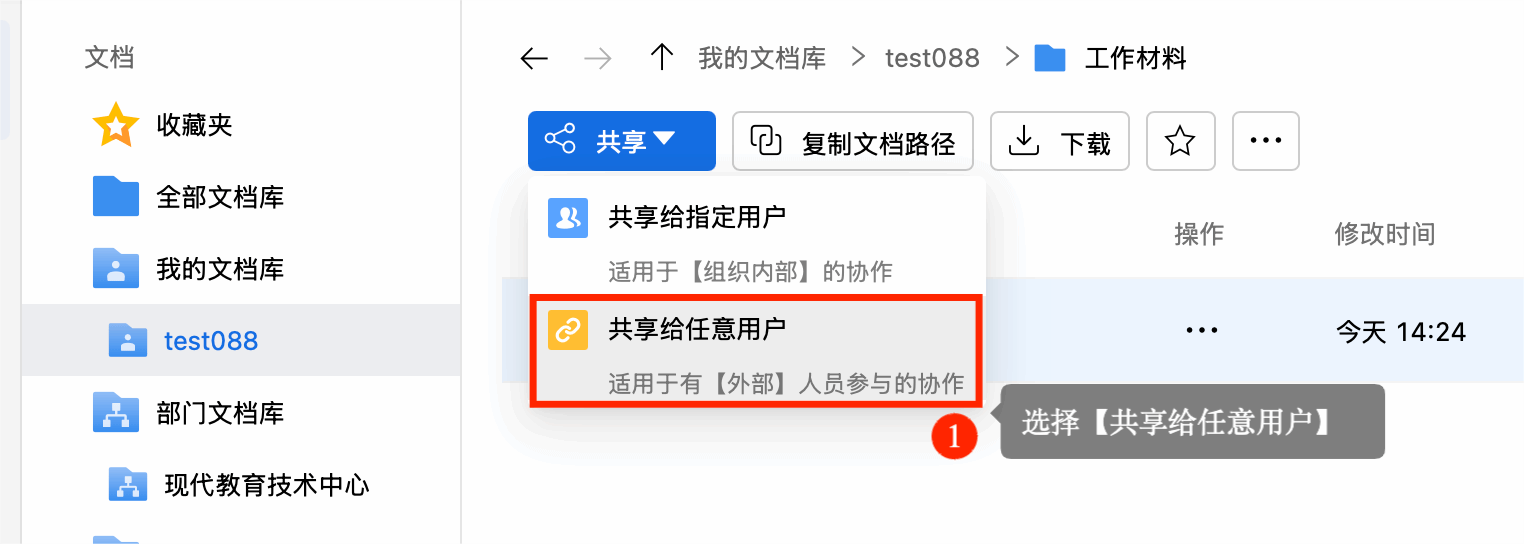Click the blue 工作材料 folder icon in breadcrumb

point(1050,58)
